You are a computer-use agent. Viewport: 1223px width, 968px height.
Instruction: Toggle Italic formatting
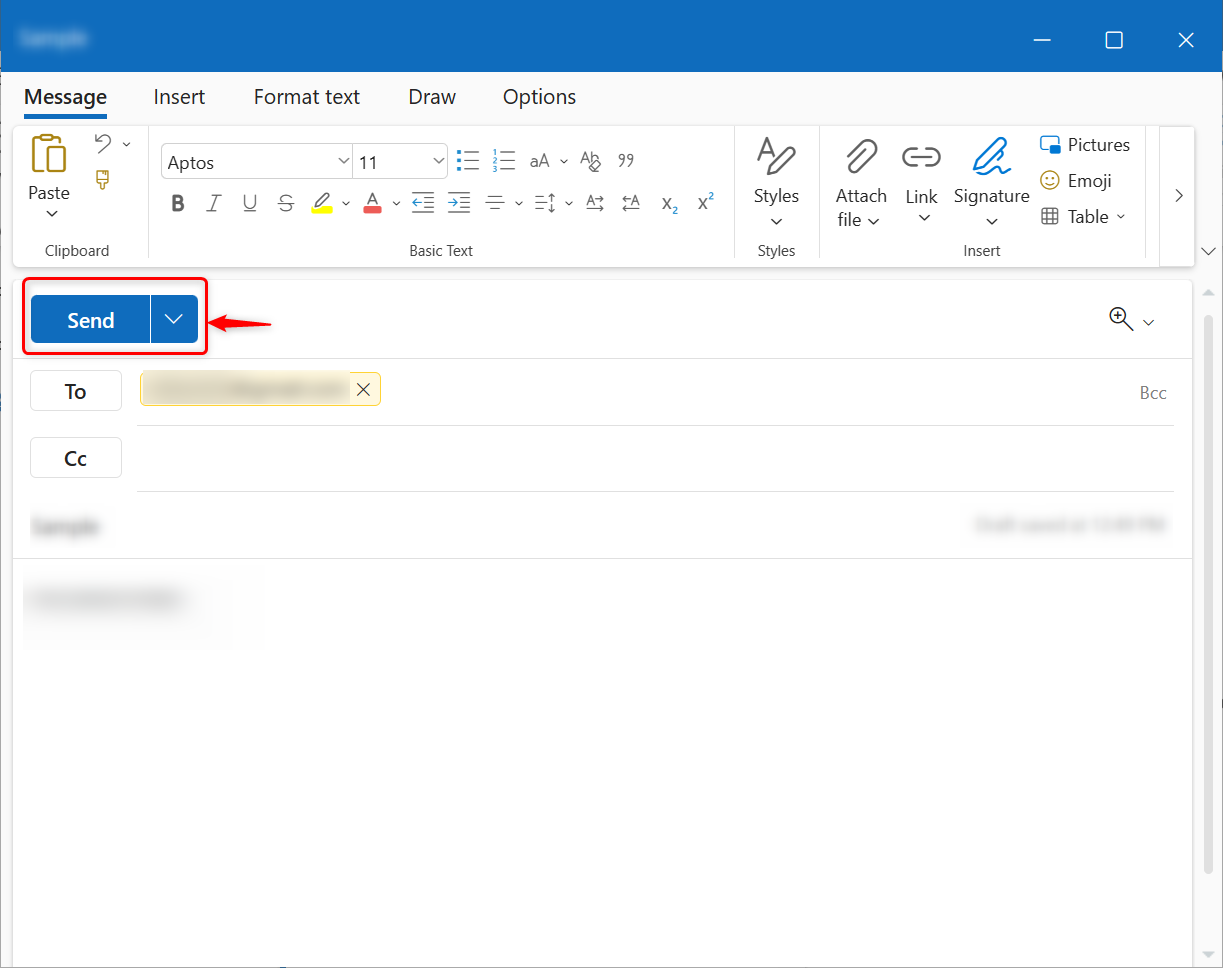pos(213,203)
